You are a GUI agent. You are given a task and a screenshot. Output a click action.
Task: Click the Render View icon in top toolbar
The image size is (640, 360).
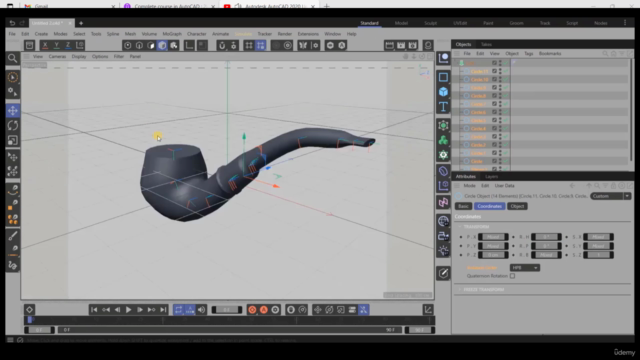click(x=389, y=45)
